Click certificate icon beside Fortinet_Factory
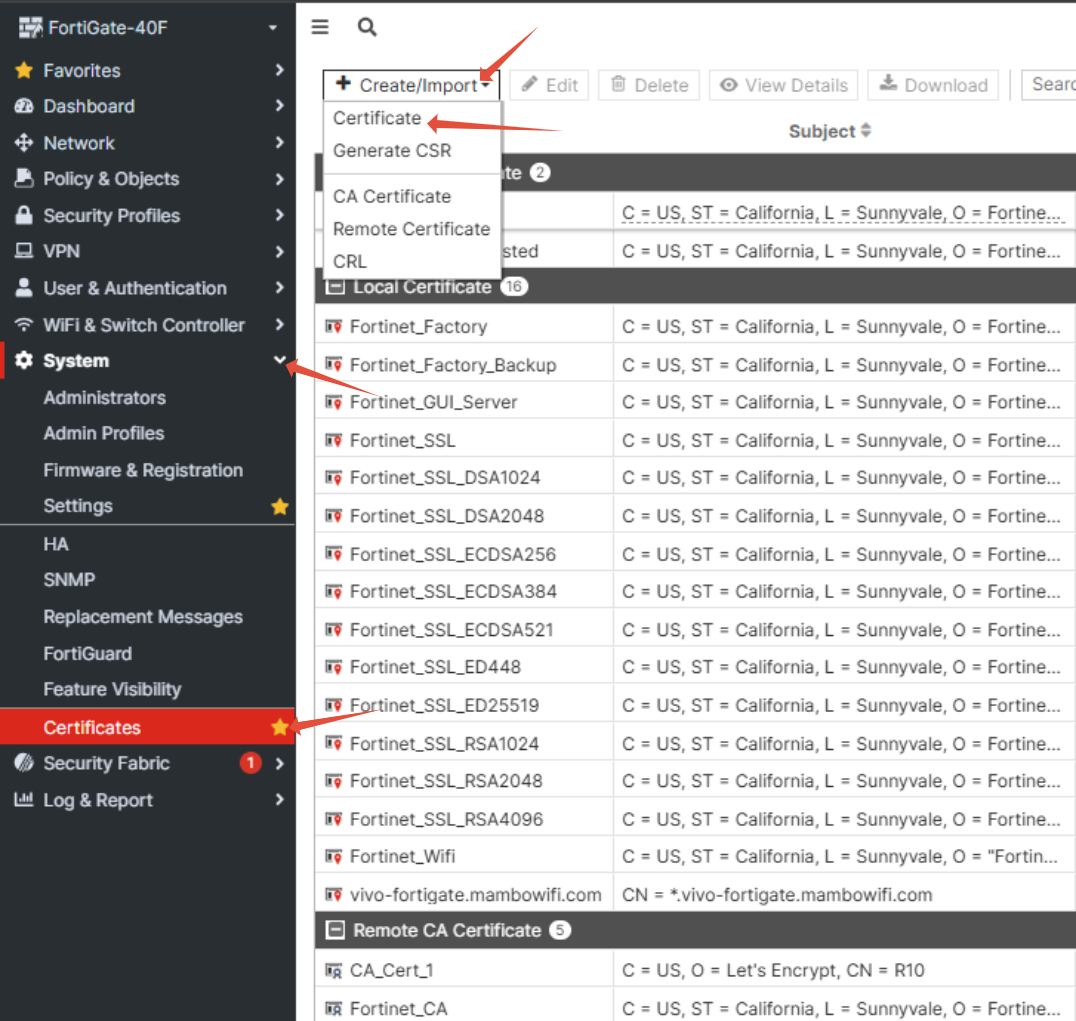This screenshot has width=1076, height=1021. click(334, 327)
